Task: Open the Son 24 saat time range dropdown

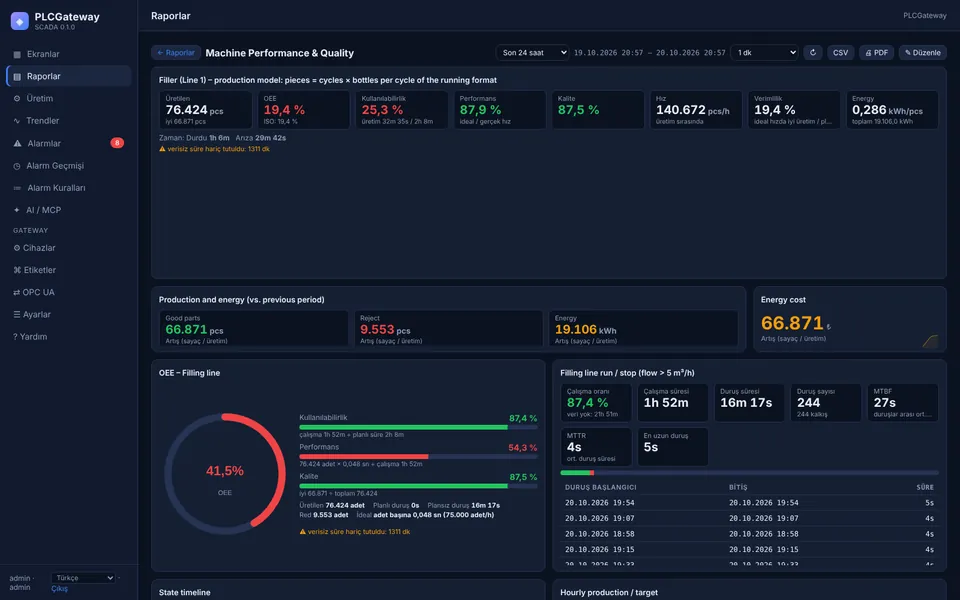Action: point(532,53)
